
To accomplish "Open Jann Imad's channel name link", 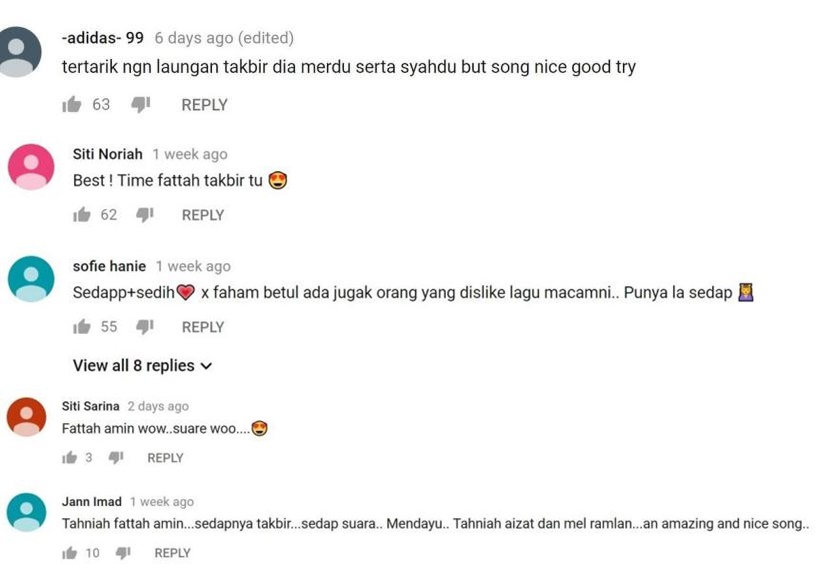I will click(x=91, y=502).
